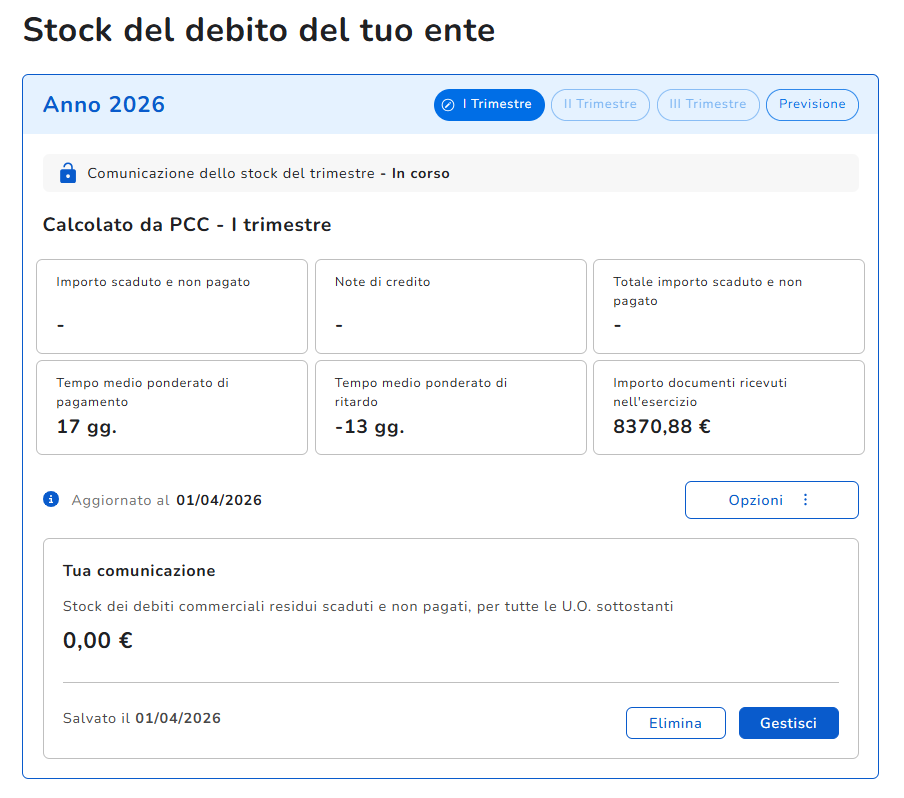The height and width of the screenshot is (798, 904).
Task: Select the I Trimestre tab
Action: click(489, 105)
